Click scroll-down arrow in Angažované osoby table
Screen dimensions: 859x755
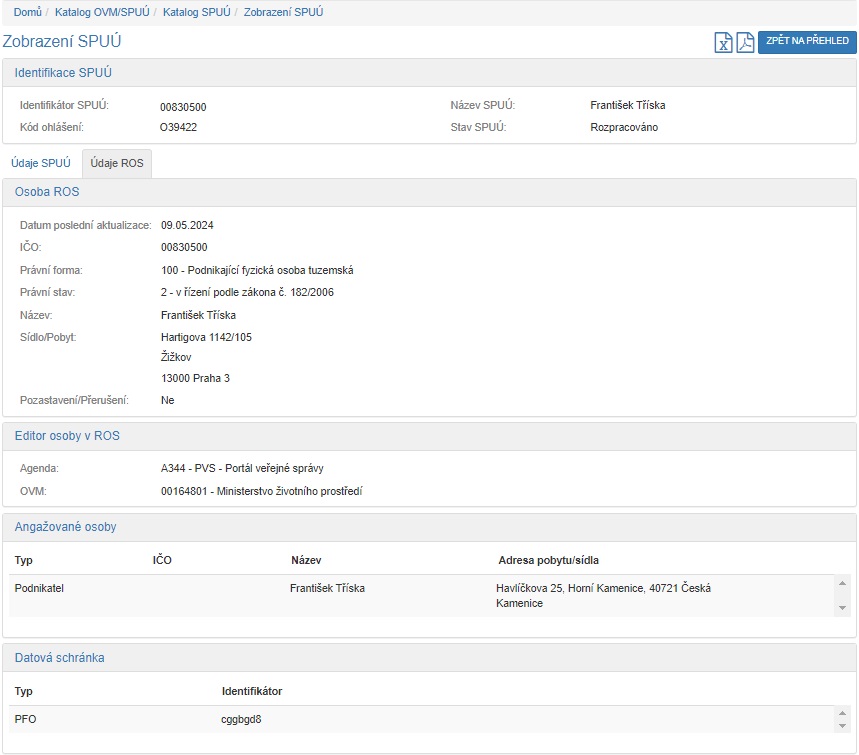(x=843, y=607)
